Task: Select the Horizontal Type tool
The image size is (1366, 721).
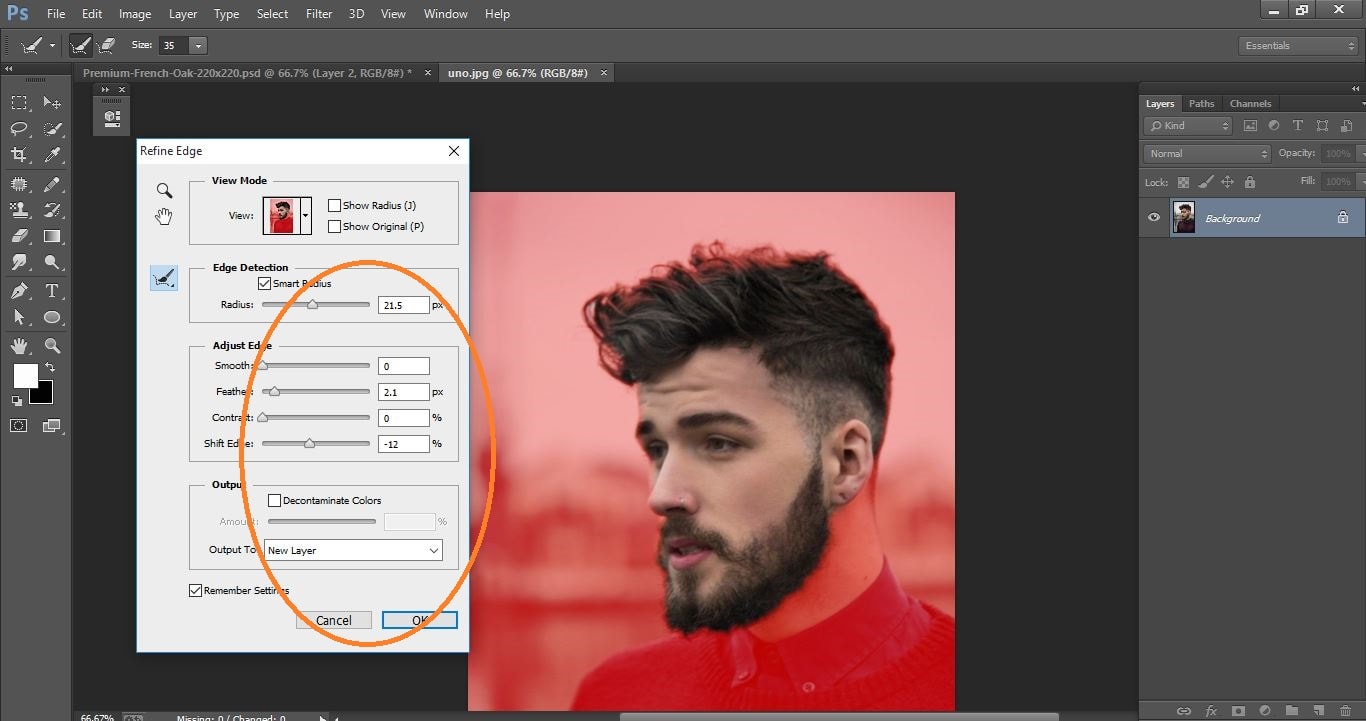Action: (52, 290)
